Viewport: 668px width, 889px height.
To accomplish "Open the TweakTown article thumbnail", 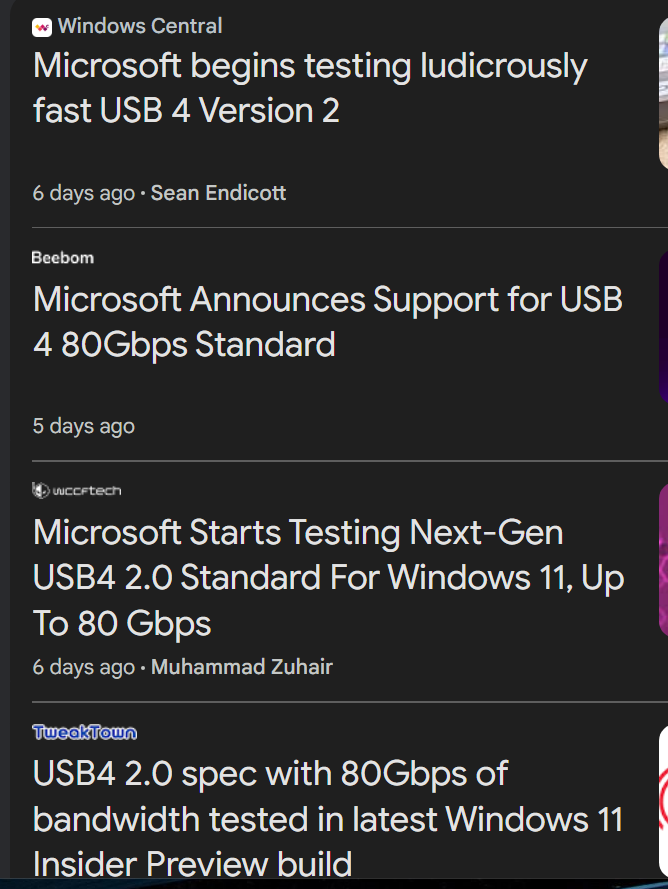I will 662,800.
